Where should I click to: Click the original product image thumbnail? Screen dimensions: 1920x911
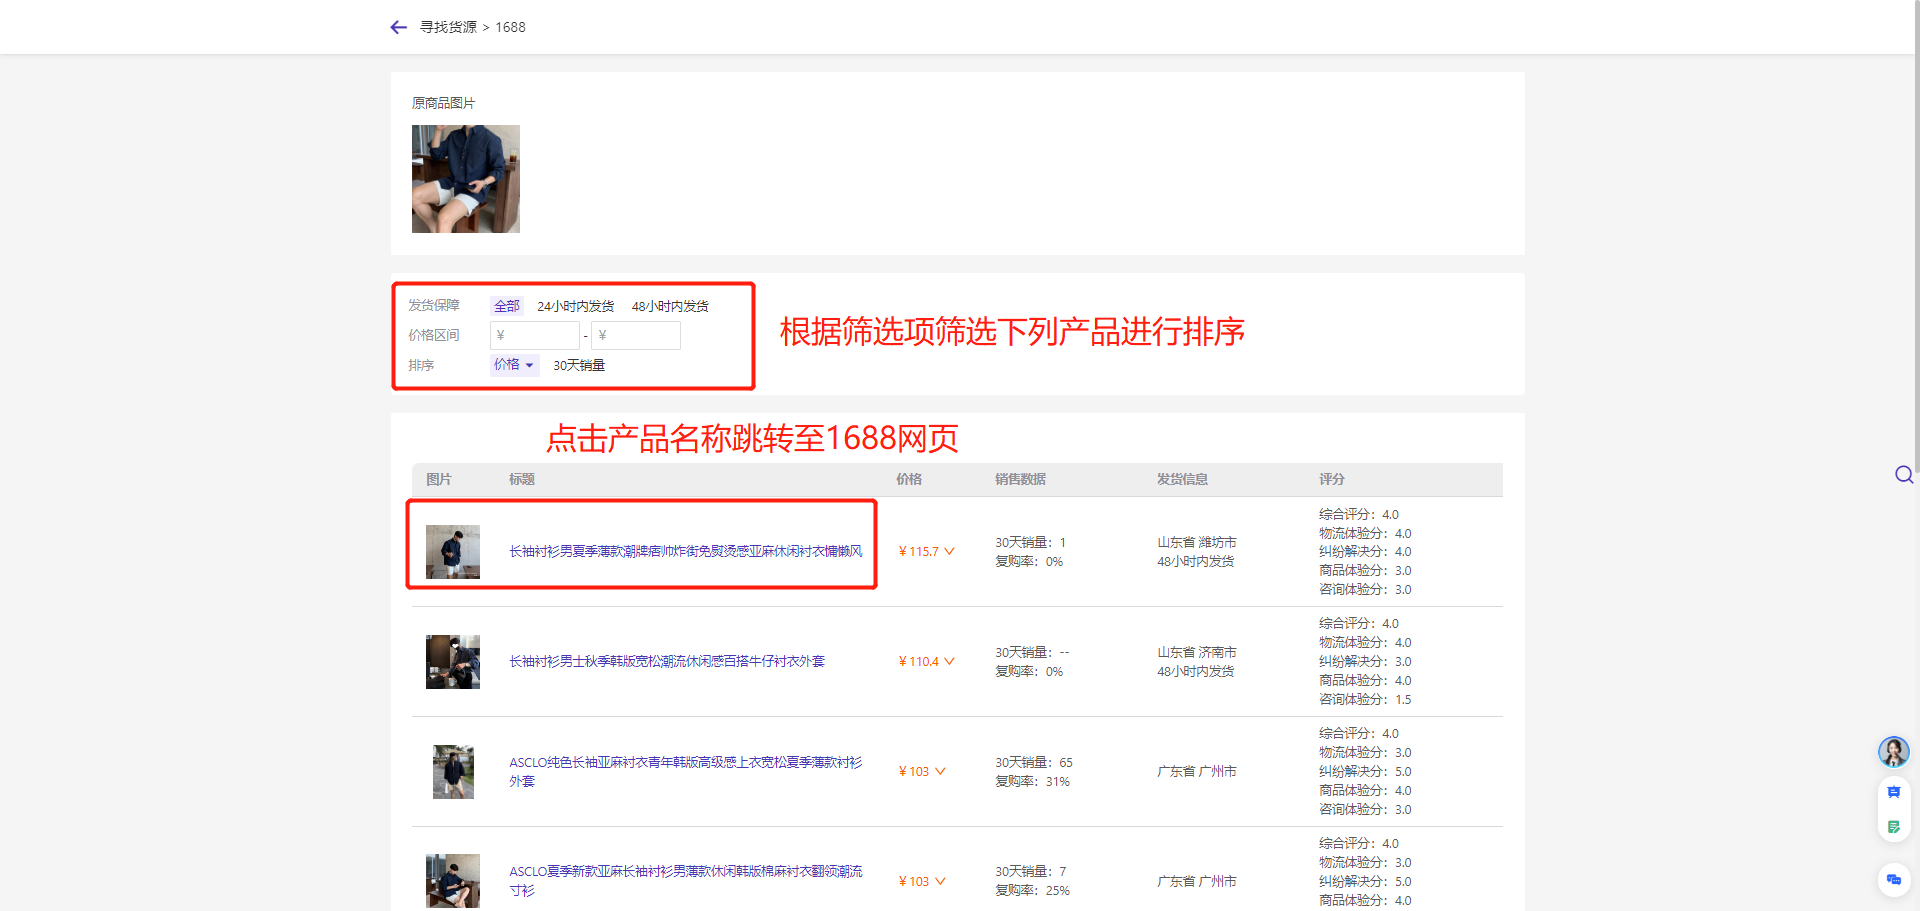coord(465,179)
